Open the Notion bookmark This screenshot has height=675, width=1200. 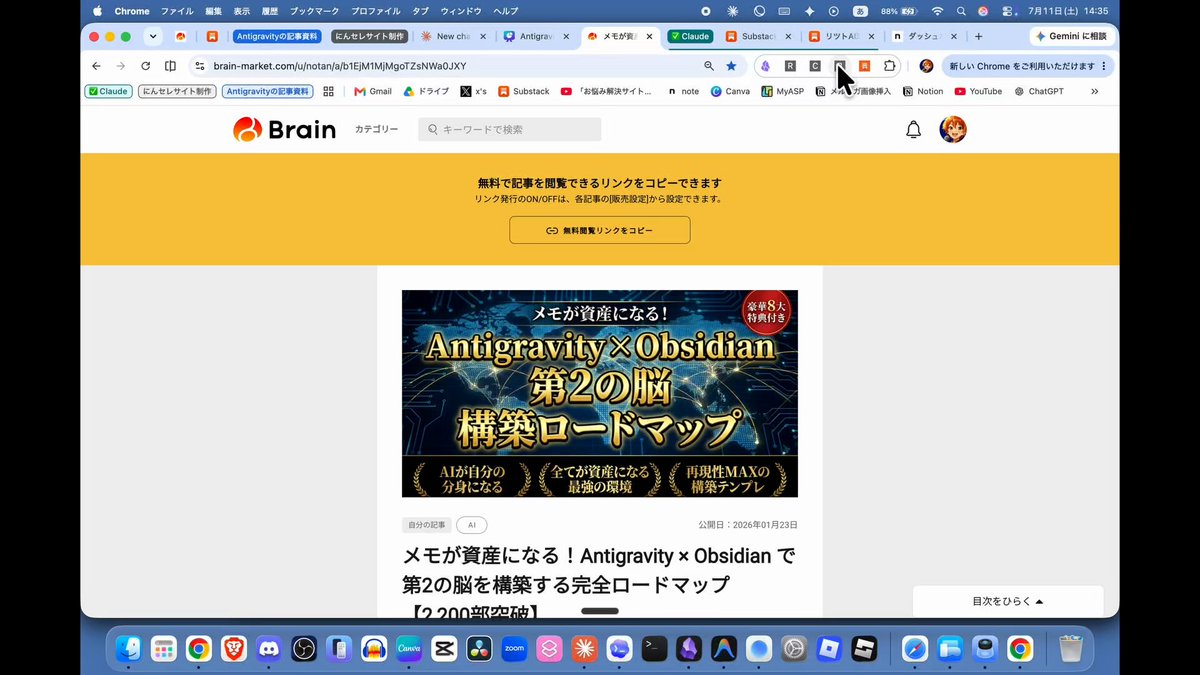click(x=923, y=91)
